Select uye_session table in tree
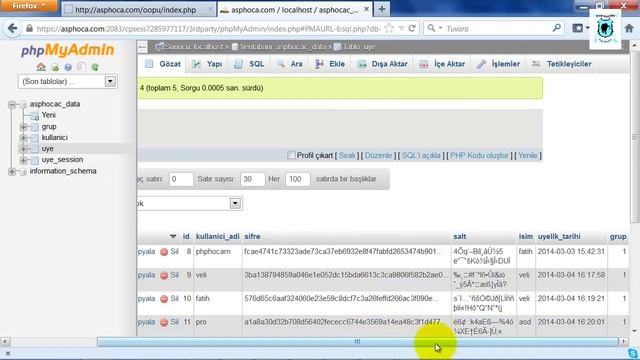This screenshot has width=640, height=360. coord(62,160)
